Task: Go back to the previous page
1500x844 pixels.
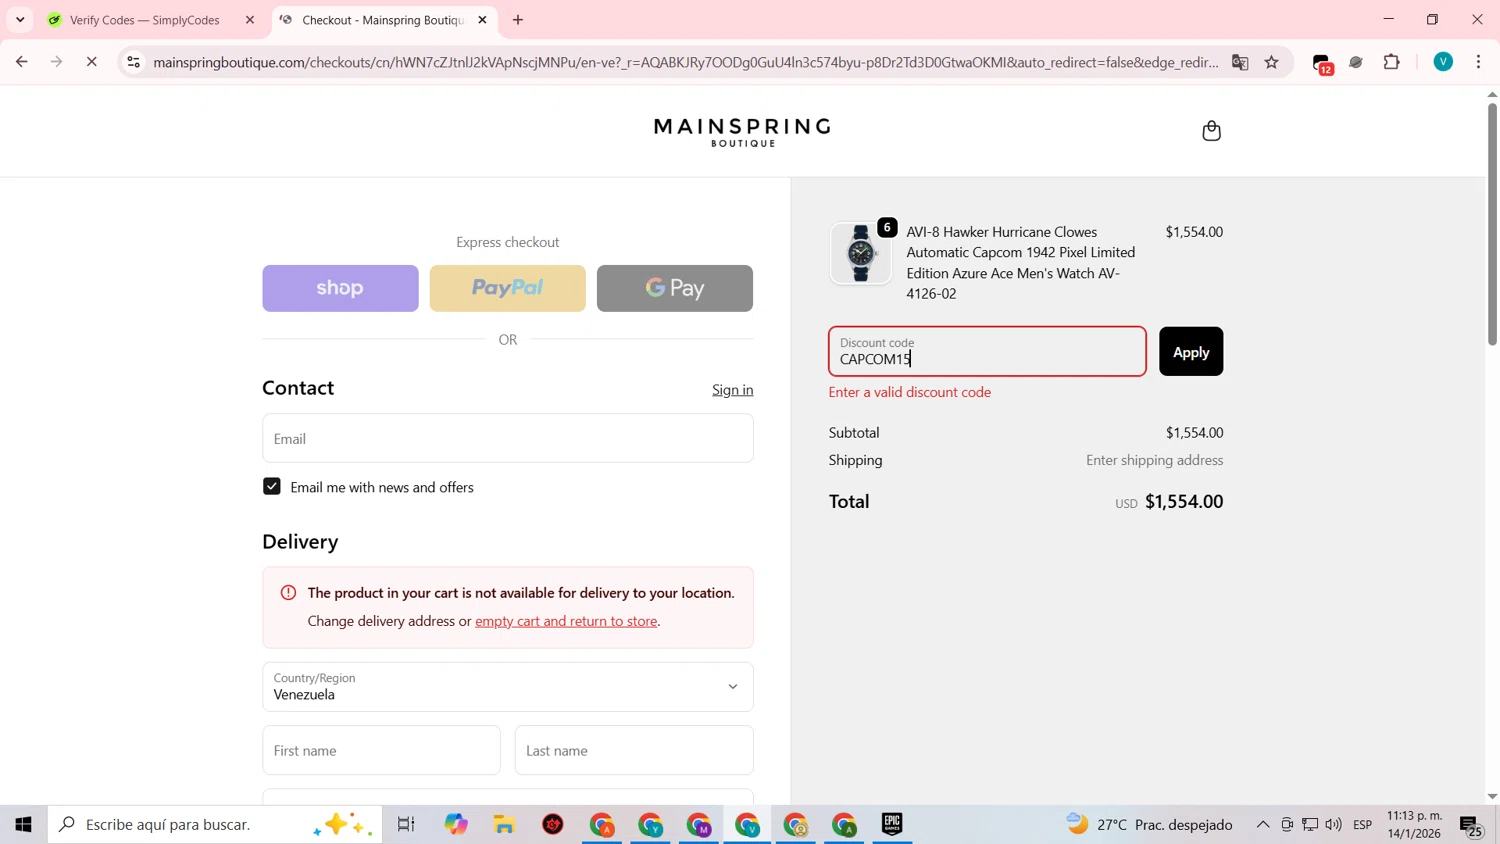Action: (21, 62)
